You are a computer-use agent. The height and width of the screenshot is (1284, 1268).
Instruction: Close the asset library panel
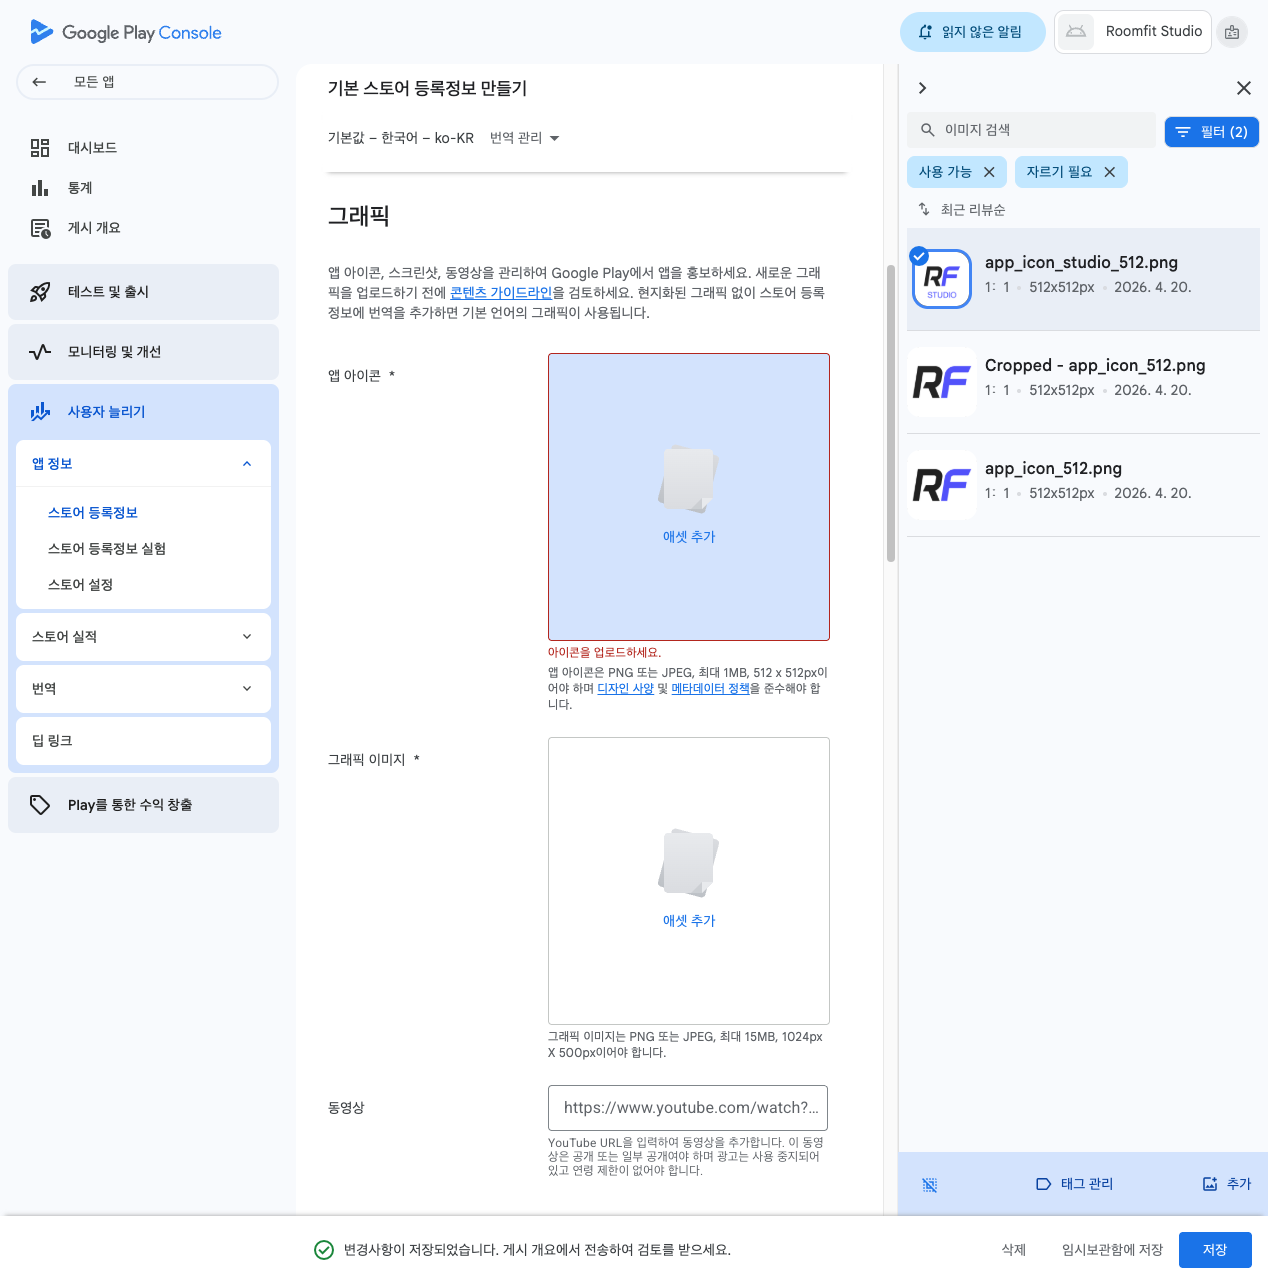click(1243, 88)
